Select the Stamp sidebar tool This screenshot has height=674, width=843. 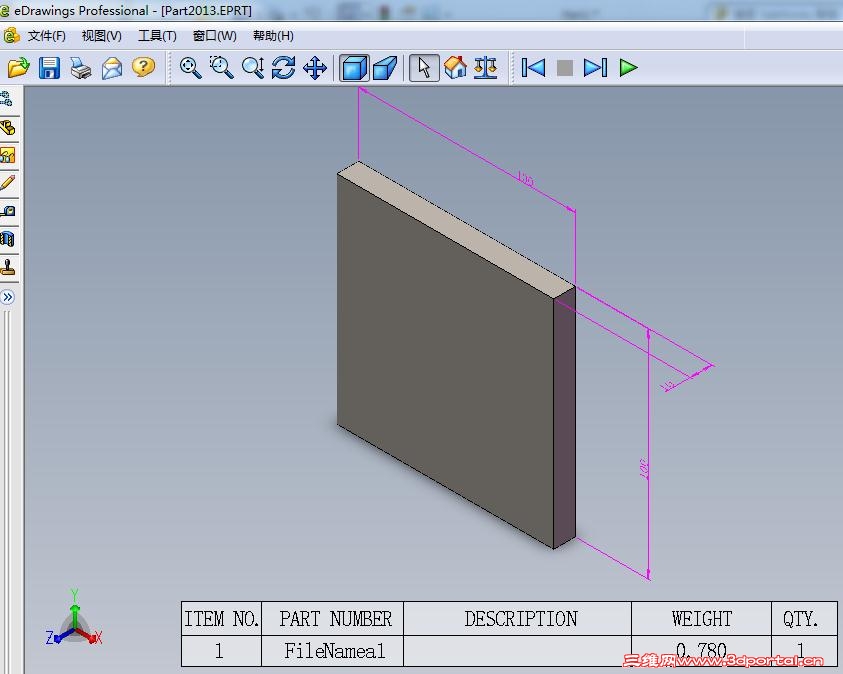point(8,267)
